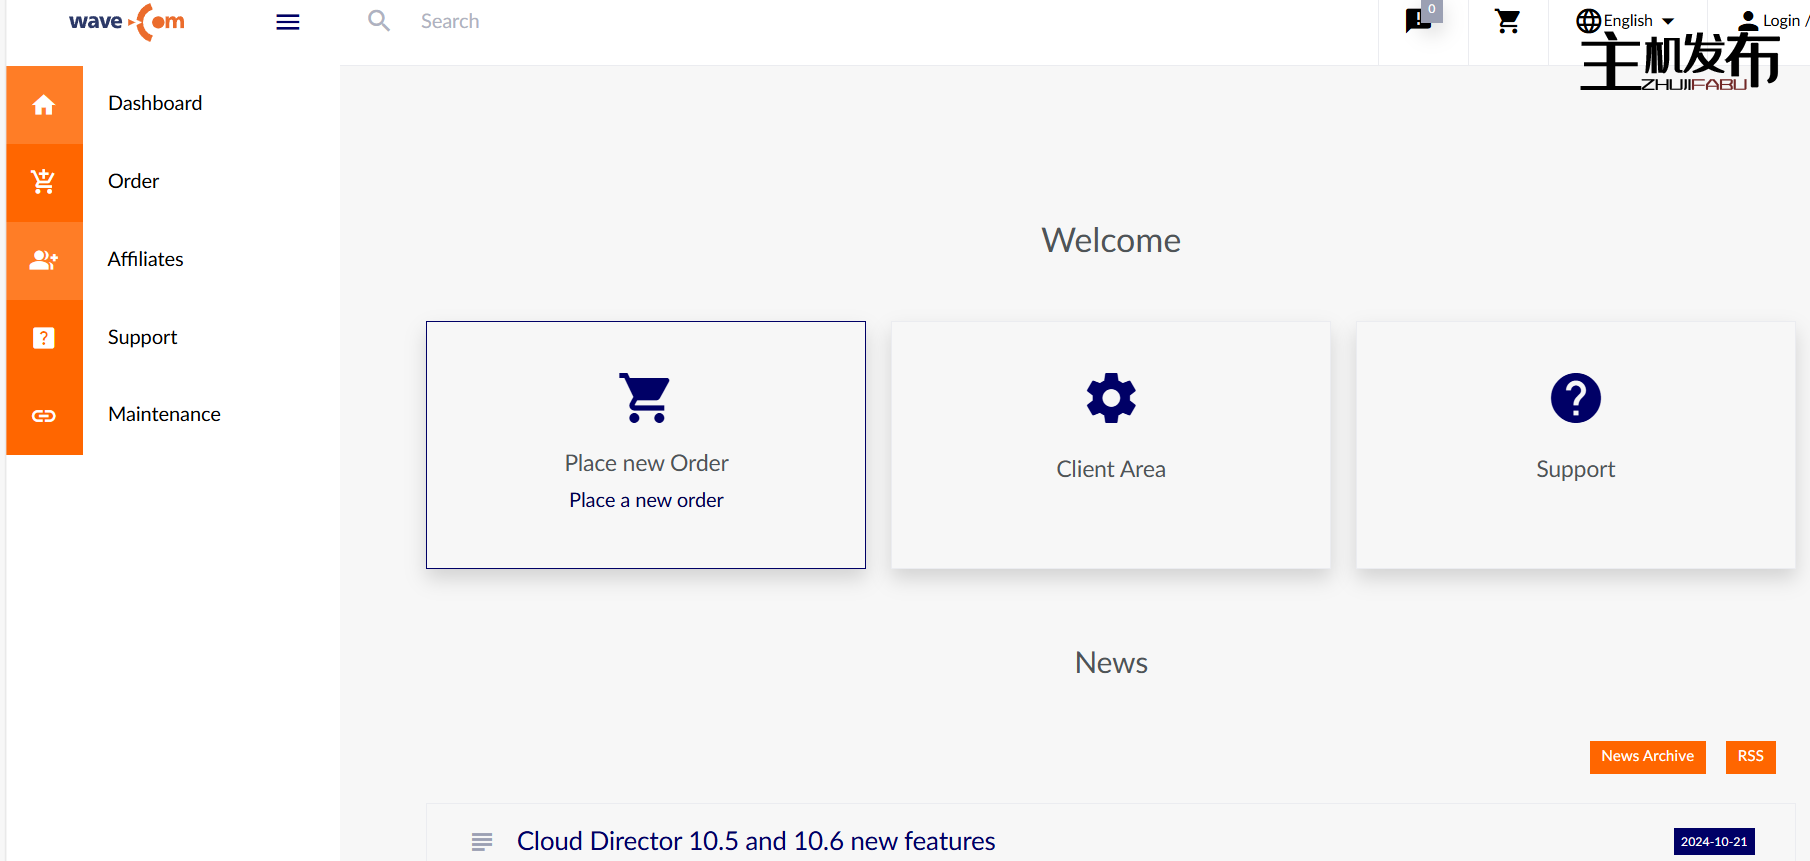The width and height of the screenshot is (1810, 861).
Task: Open the notifications message icon
Action: coord(1418,21)
